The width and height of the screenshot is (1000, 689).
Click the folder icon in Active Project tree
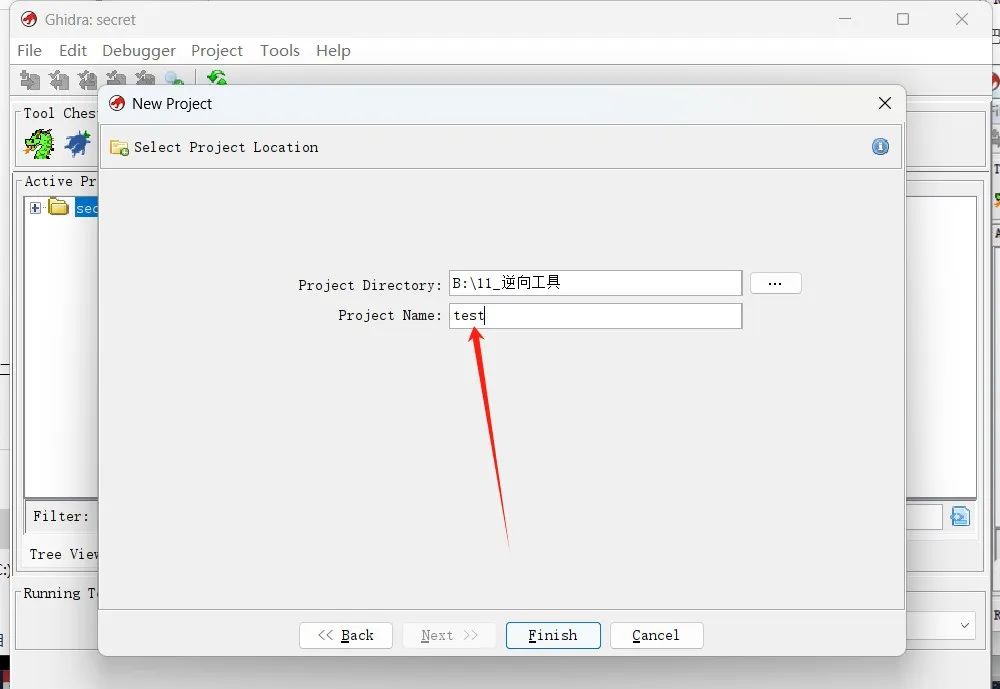(x=59, y=207)
